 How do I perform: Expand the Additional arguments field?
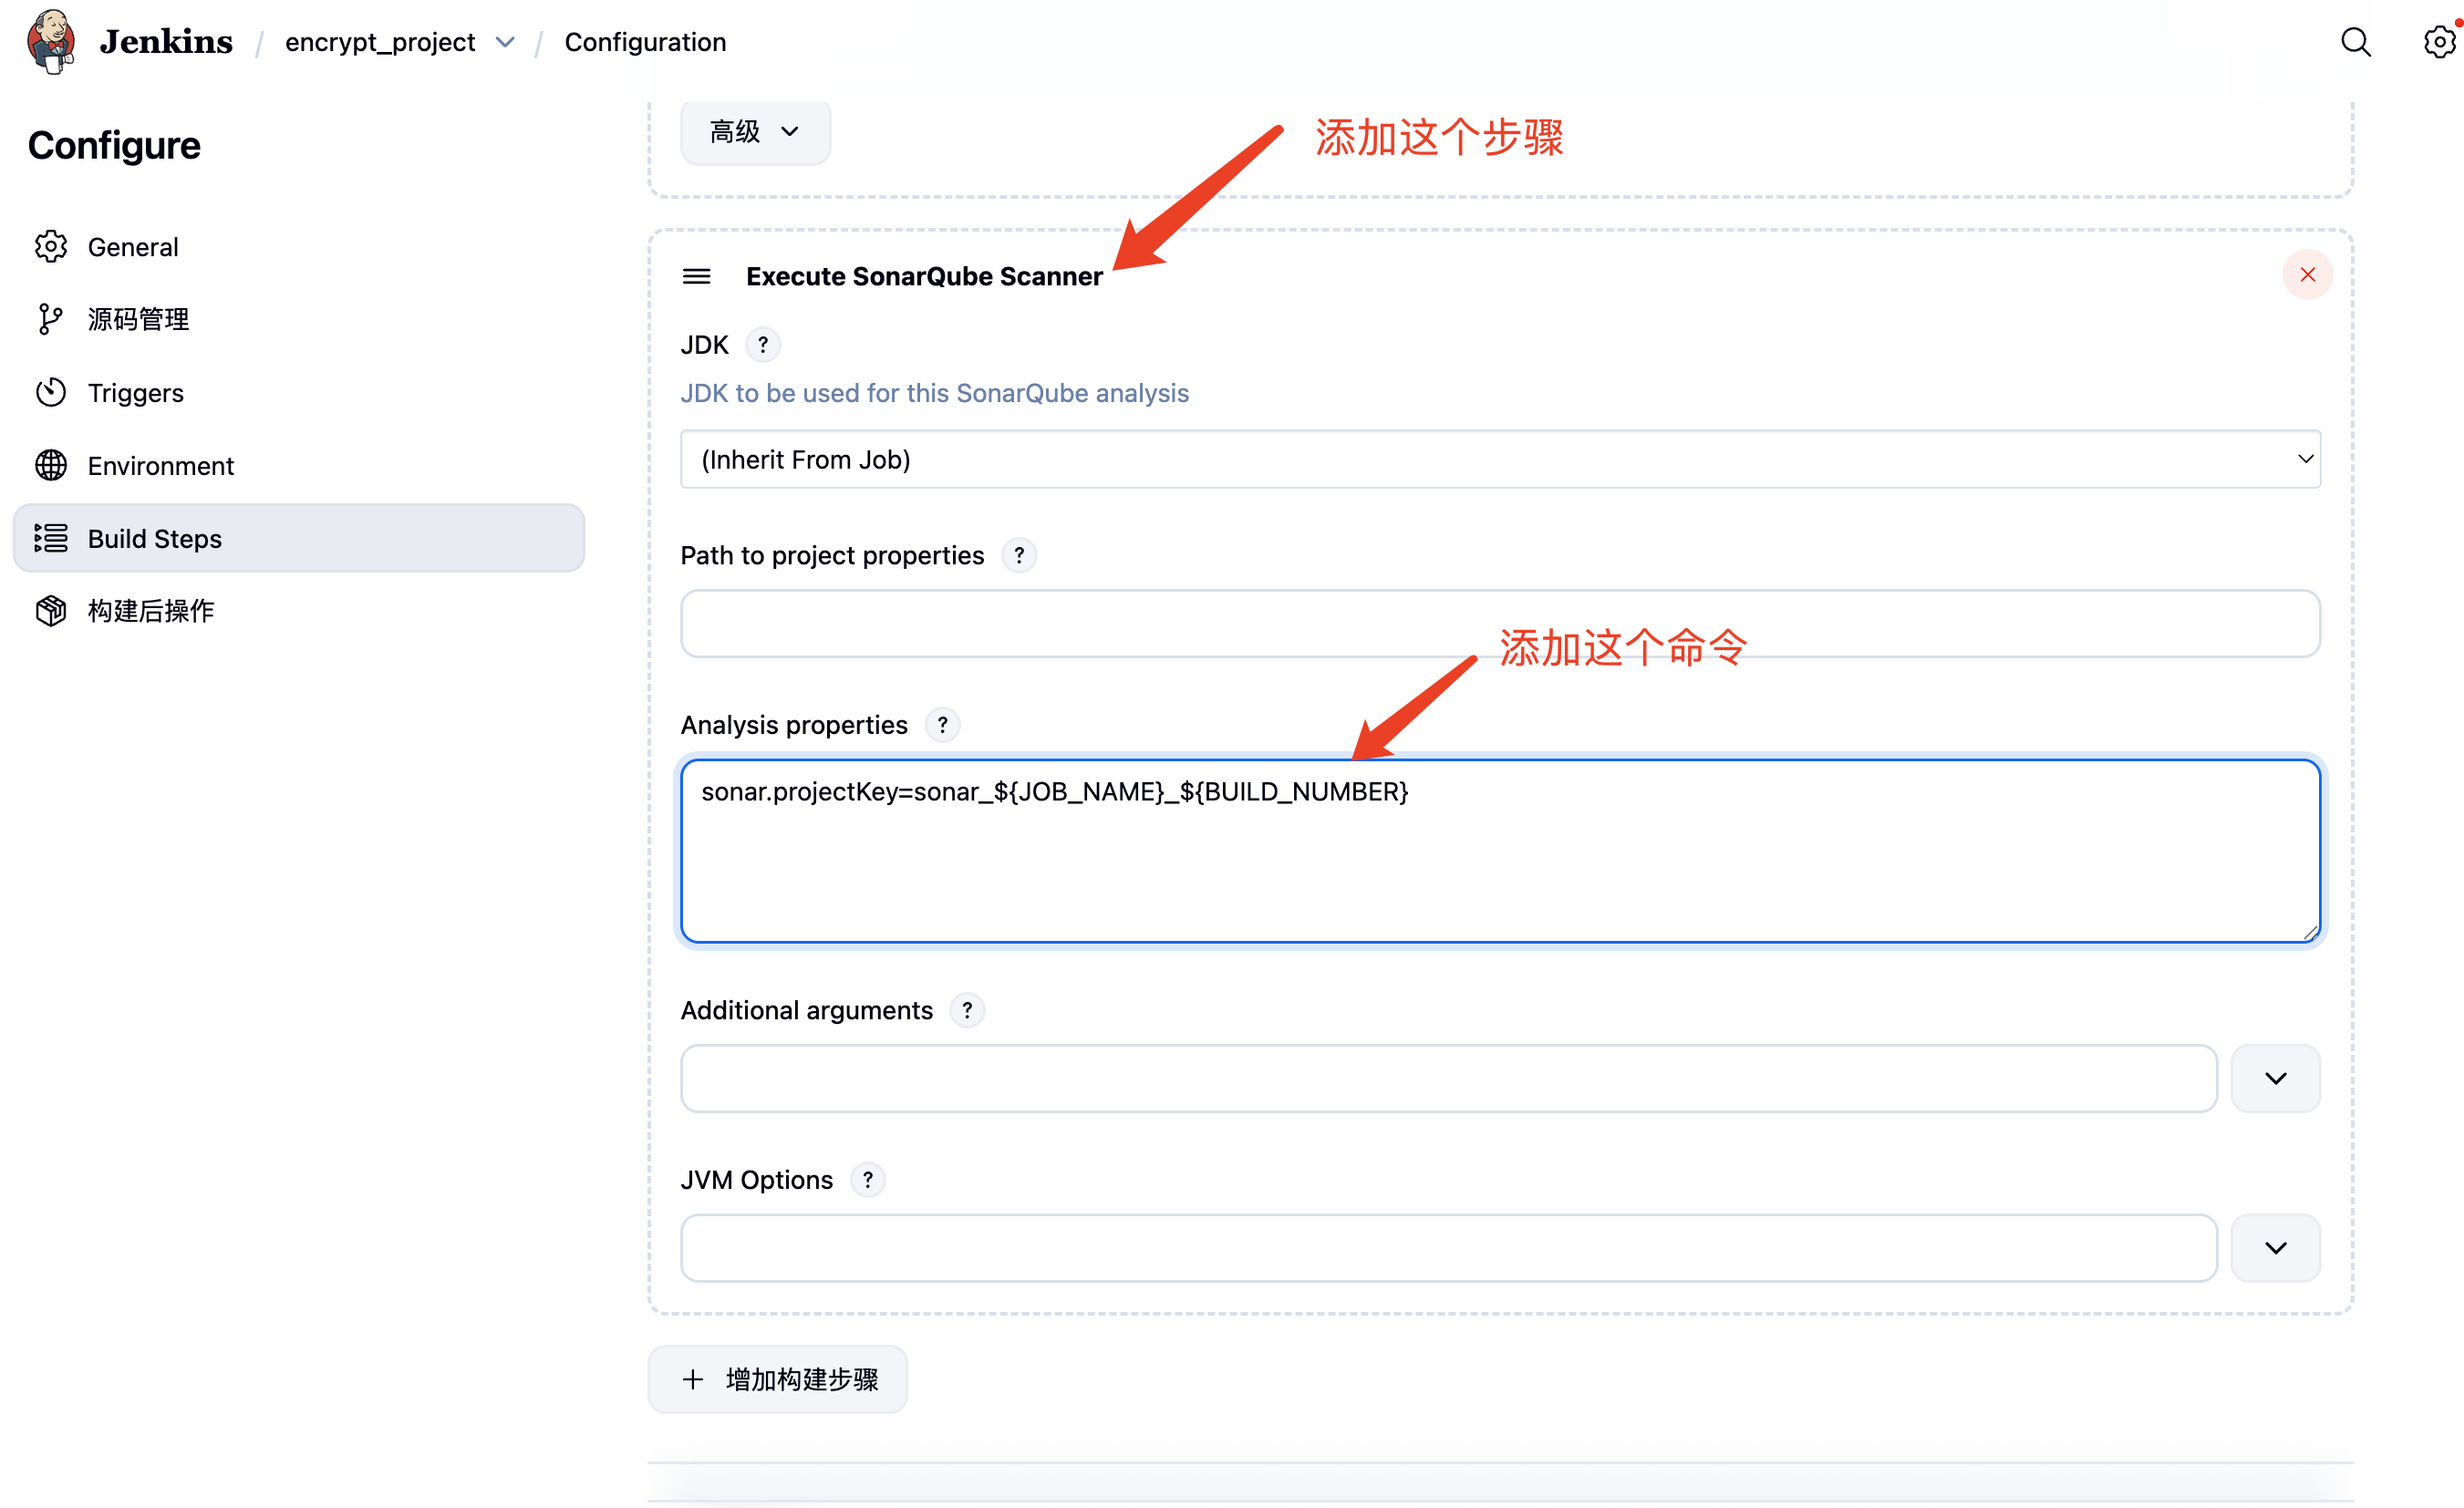click(x=2275, y=1078)
